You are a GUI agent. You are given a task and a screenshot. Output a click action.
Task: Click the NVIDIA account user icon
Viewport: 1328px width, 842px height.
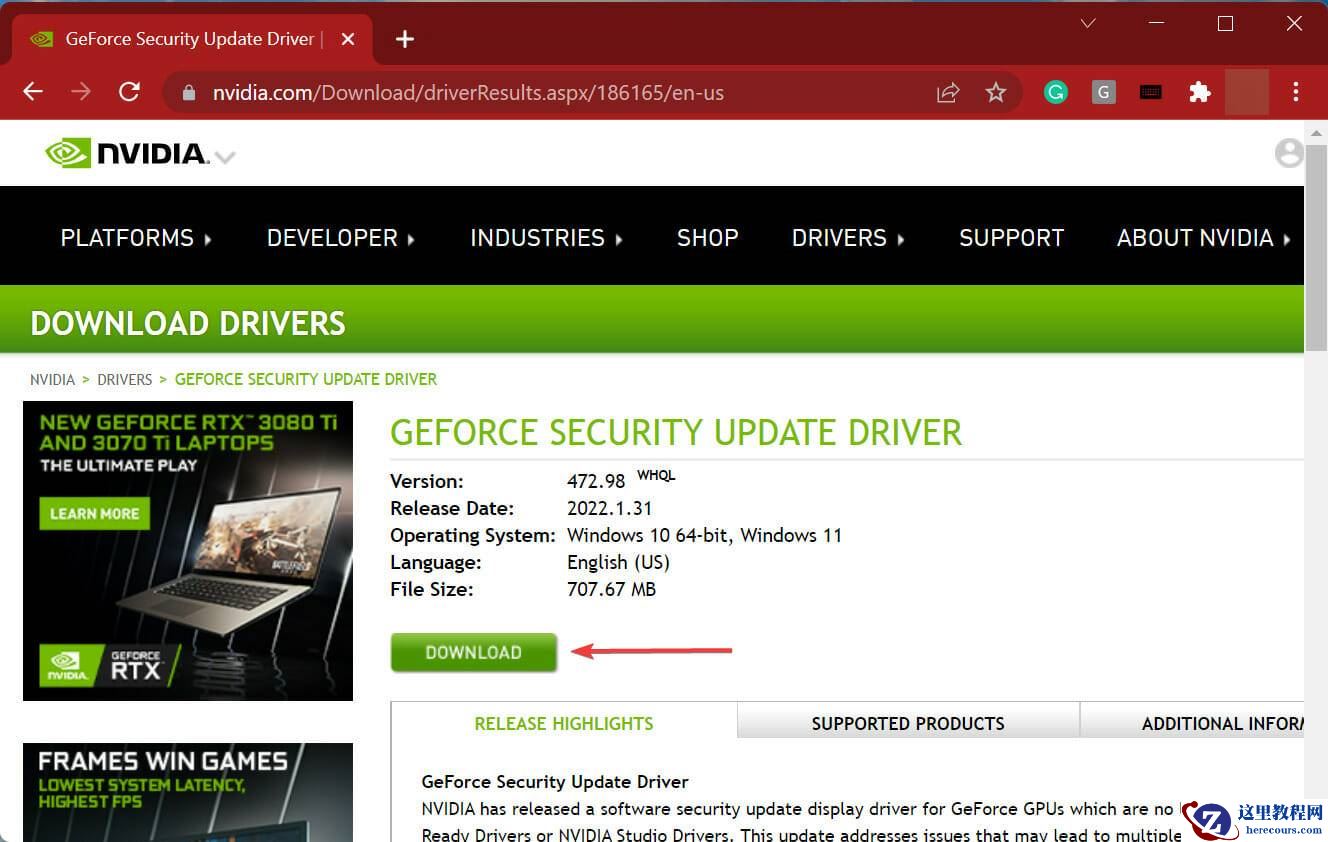point(1288,153)
